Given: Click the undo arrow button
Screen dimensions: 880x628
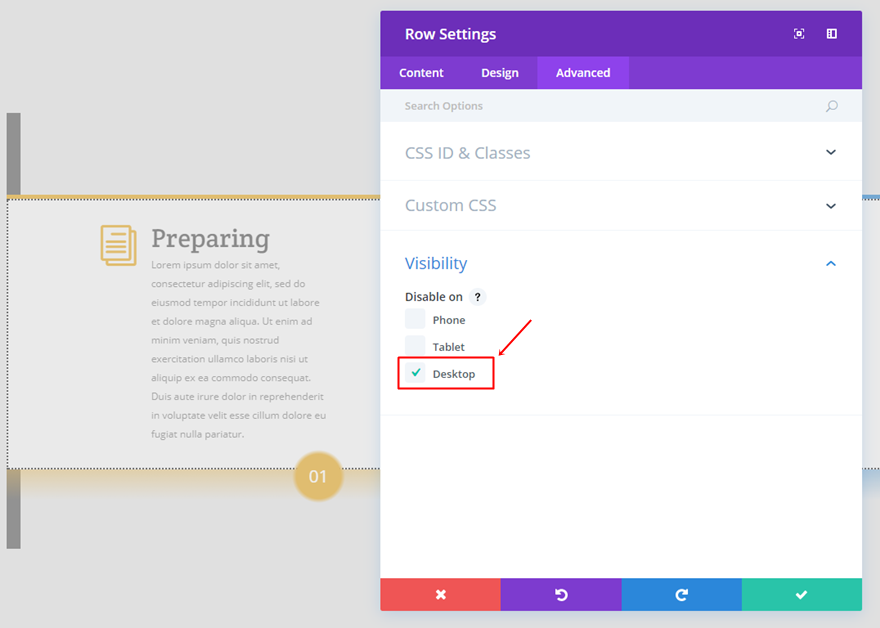Looking at the screenshot, I should [561, 594].
